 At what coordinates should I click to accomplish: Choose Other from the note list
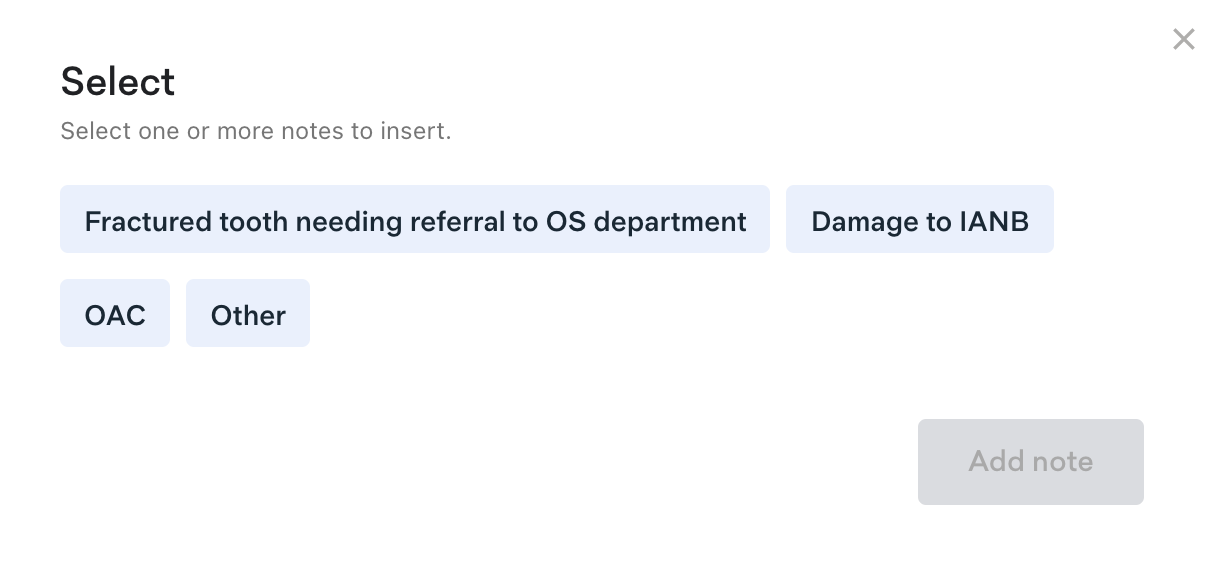point(248,314)
